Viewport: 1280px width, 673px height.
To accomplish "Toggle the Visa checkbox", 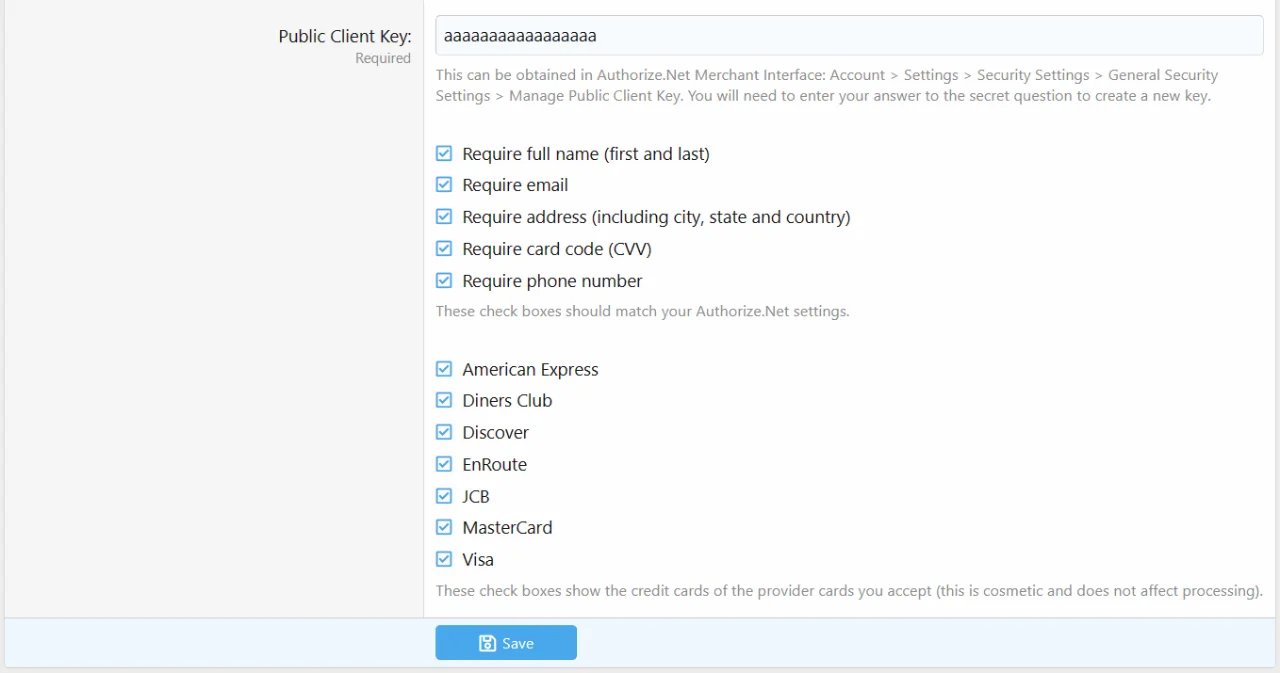I will point(444,559).
